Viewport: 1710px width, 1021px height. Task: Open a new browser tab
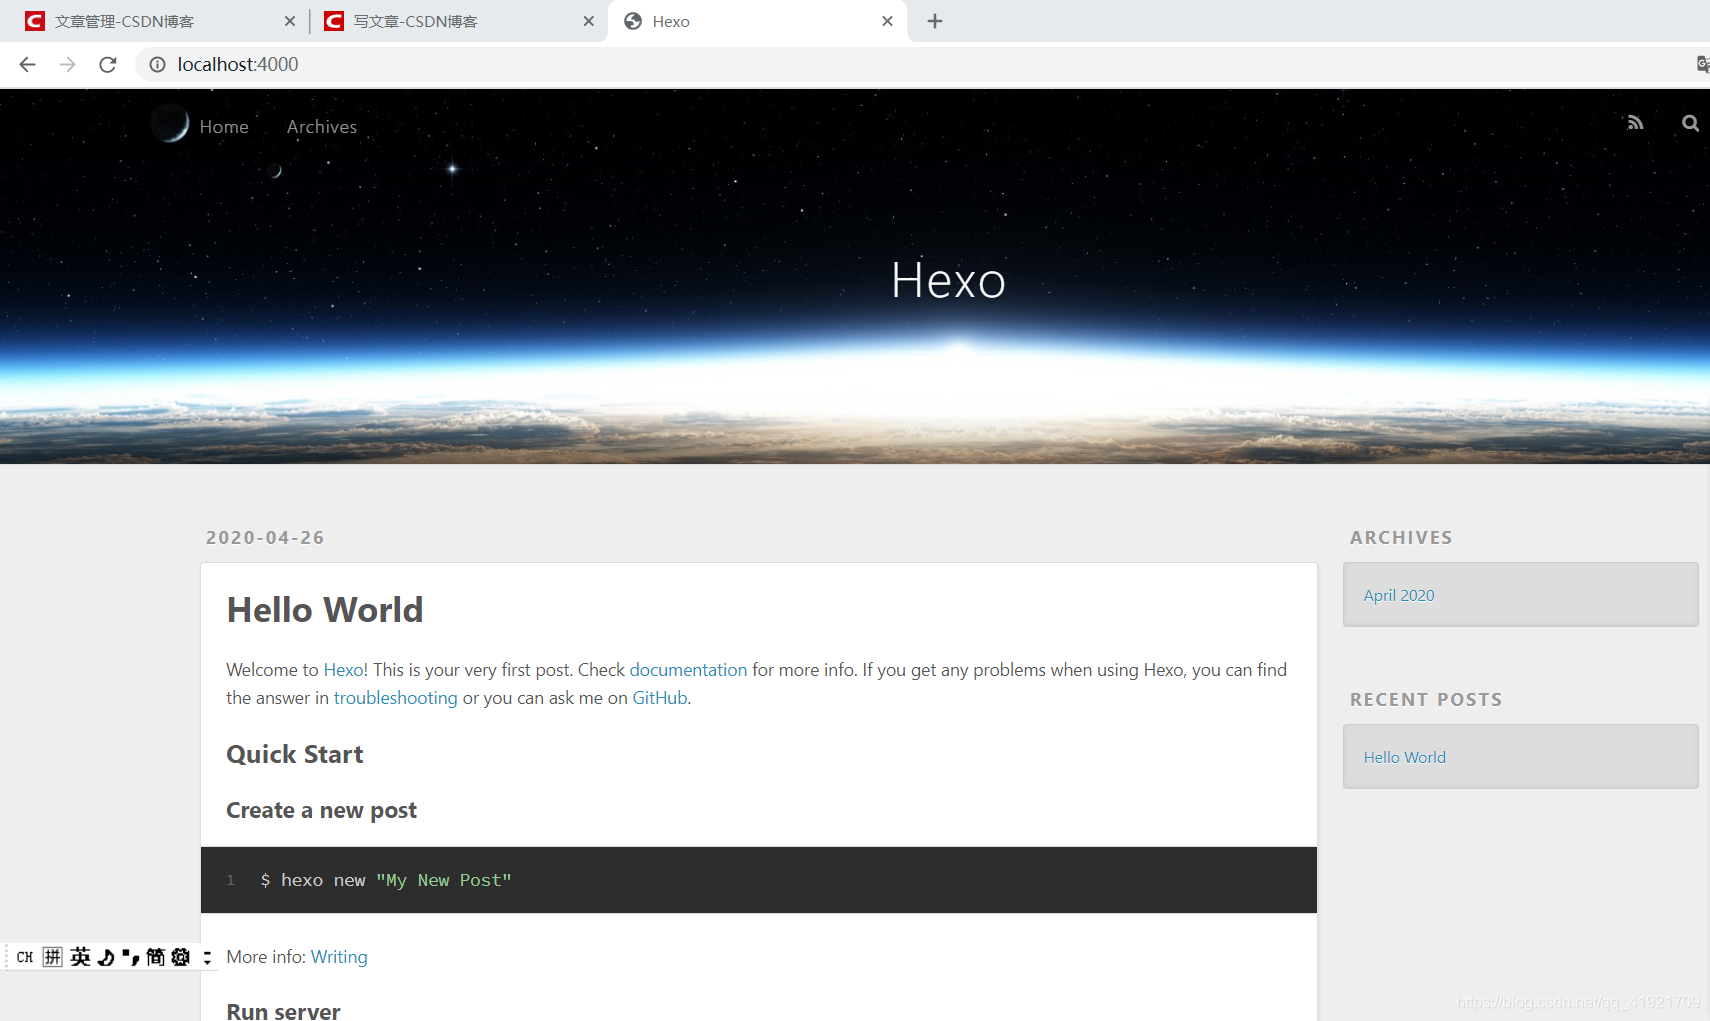[x=935, y=21]
